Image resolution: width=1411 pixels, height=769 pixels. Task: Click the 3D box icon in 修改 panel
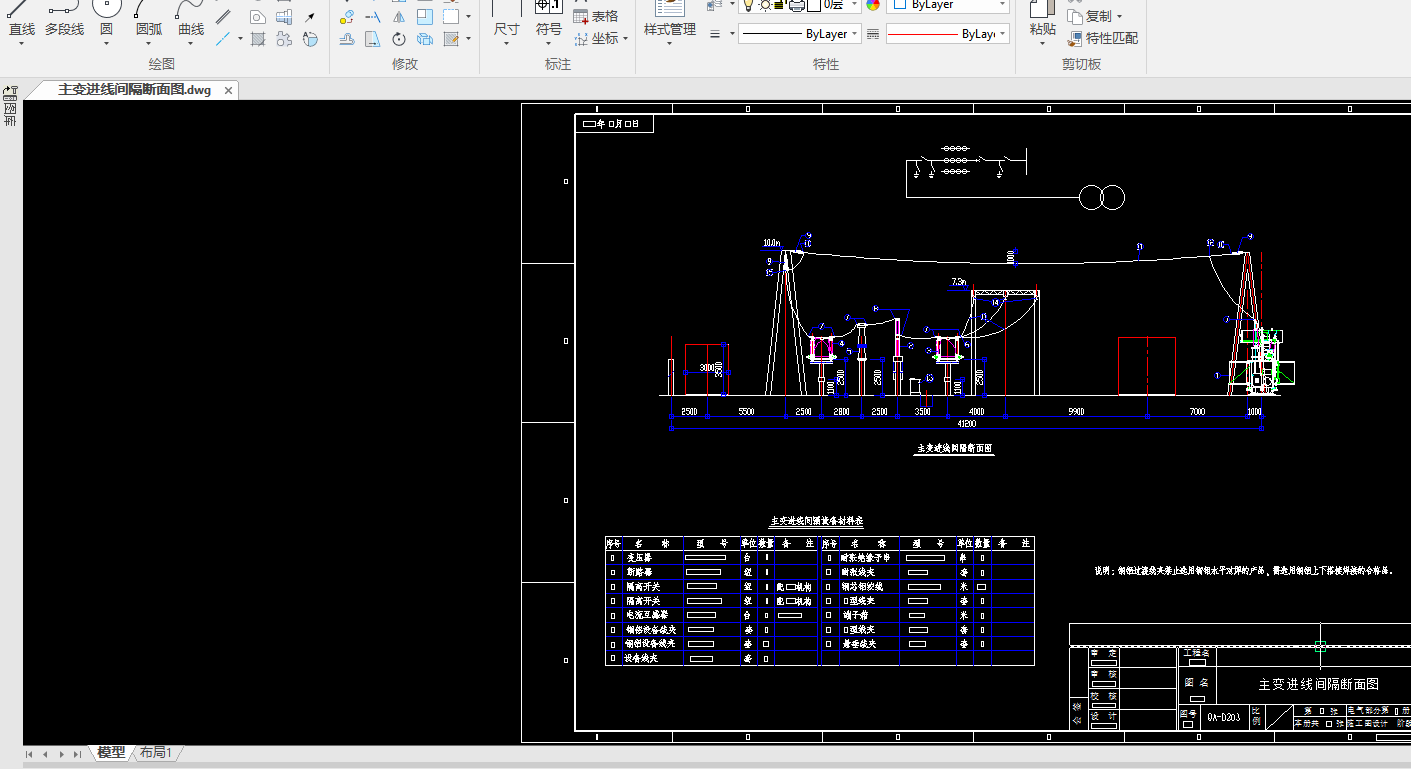click(425, 39)
